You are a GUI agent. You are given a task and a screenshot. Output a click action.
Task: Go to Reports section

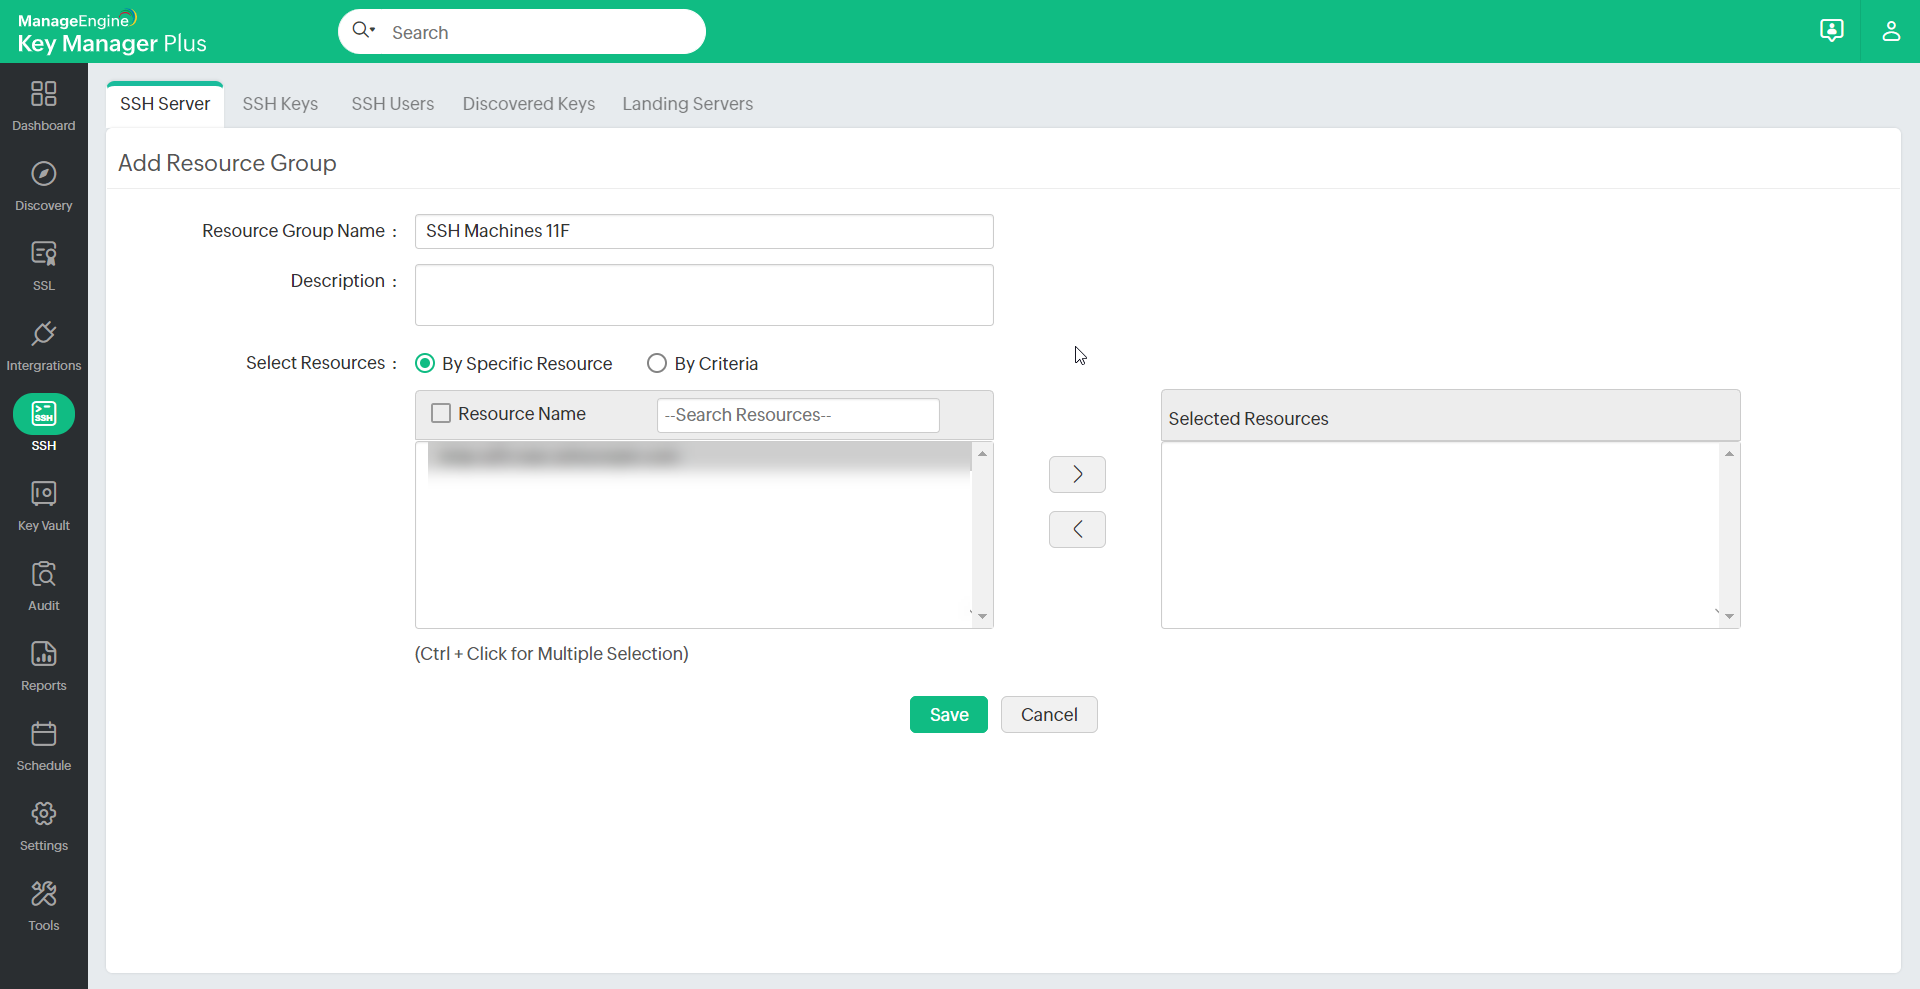pyautogui.click(x=43, y=663)
